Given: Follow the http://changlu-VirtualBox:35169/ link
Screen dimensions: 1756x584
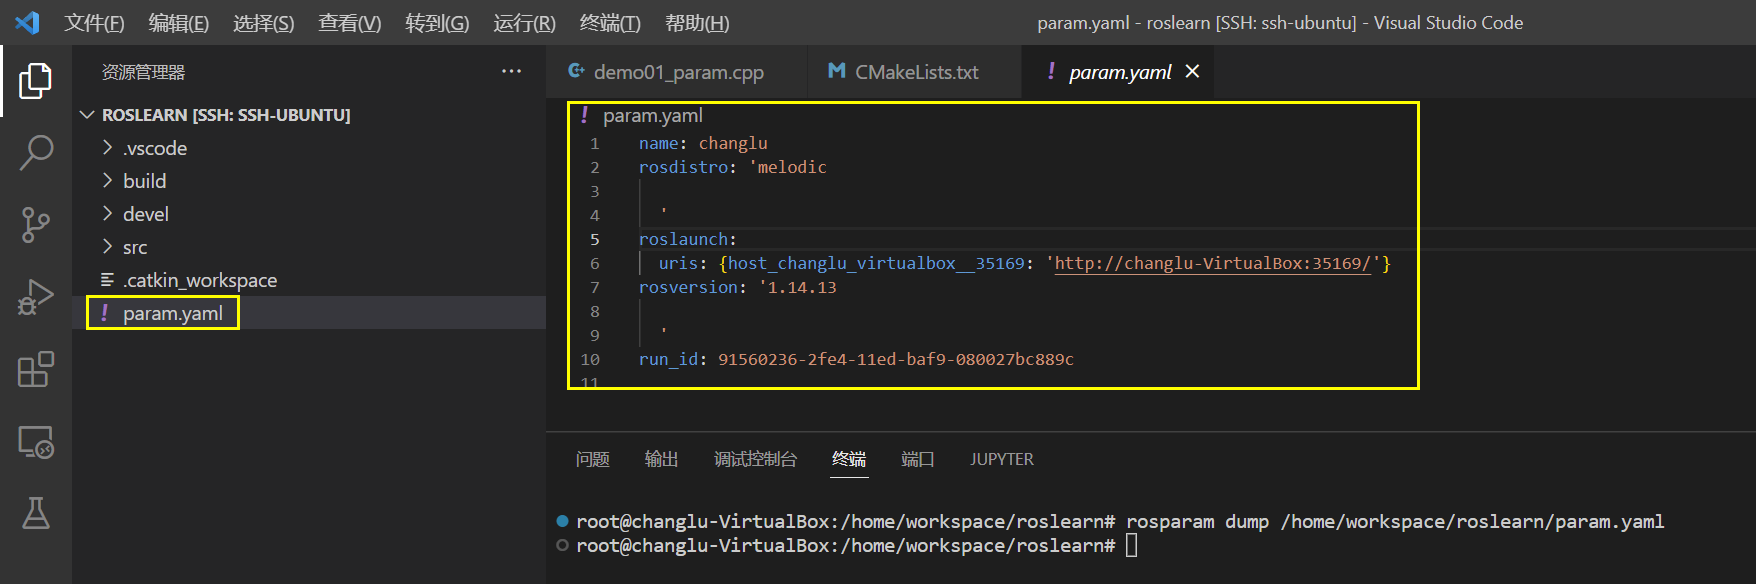Looking at the screenshot, I should (1213, 263).
